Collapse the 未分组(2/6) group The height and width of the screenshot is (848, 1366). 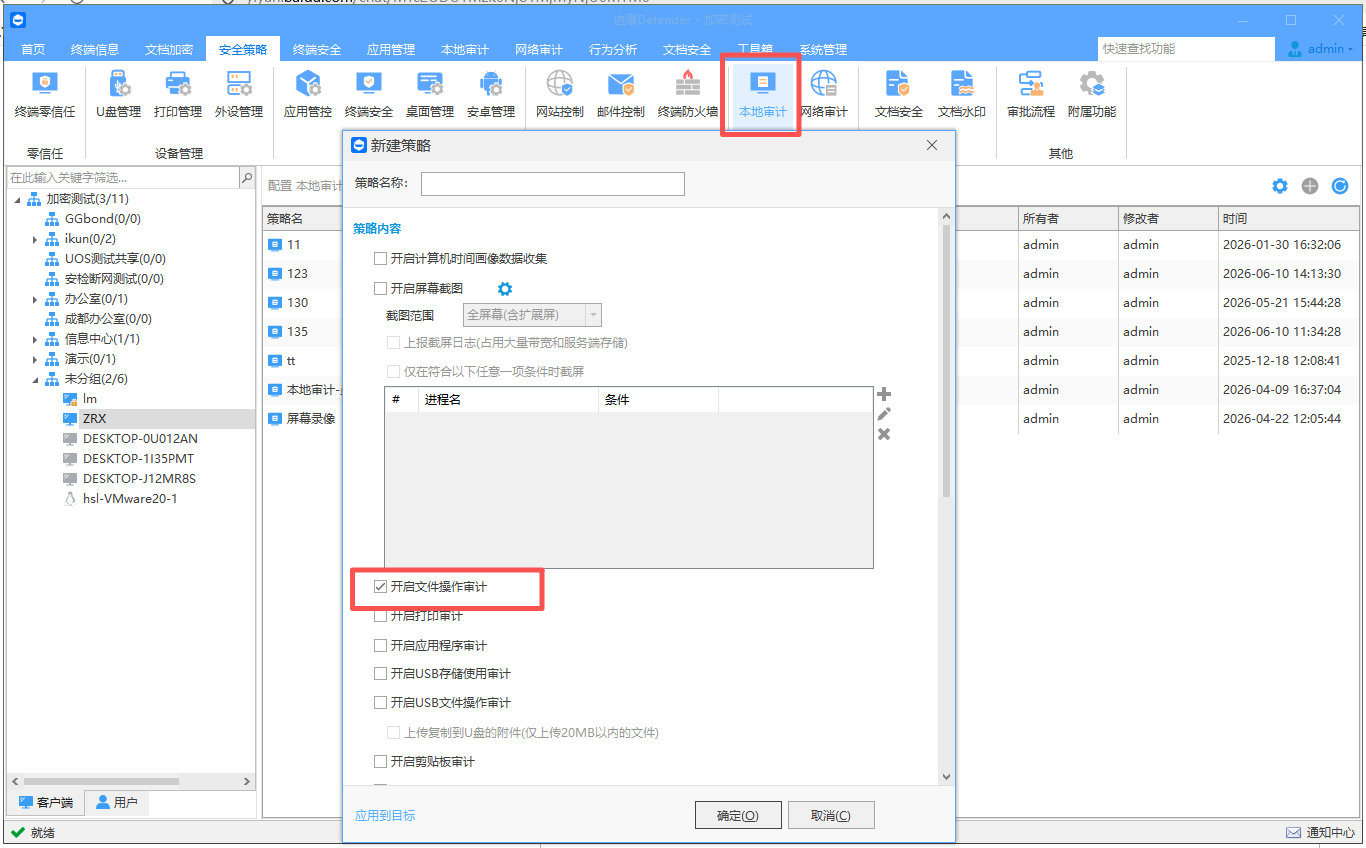[x=35, y=379]
